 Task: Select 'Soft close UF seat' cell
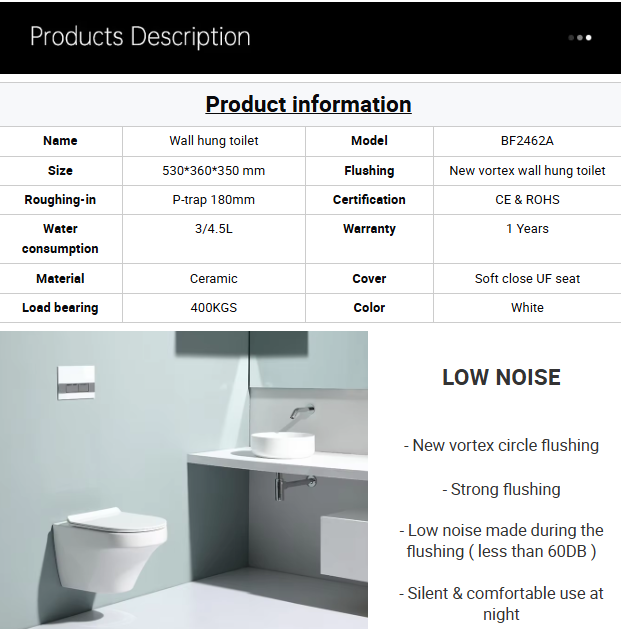coord(527,278)
